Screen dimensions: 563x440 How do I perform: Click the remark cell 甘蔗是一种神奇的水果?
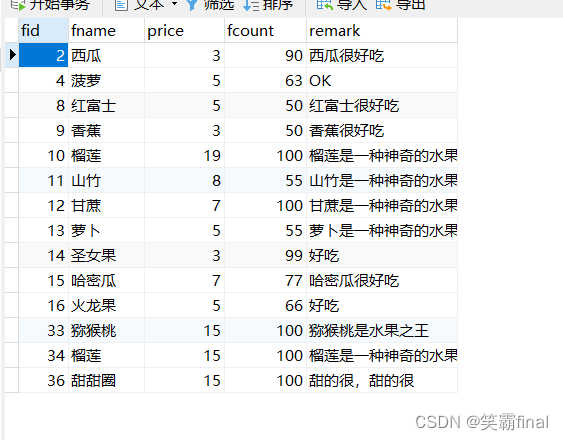382,205
